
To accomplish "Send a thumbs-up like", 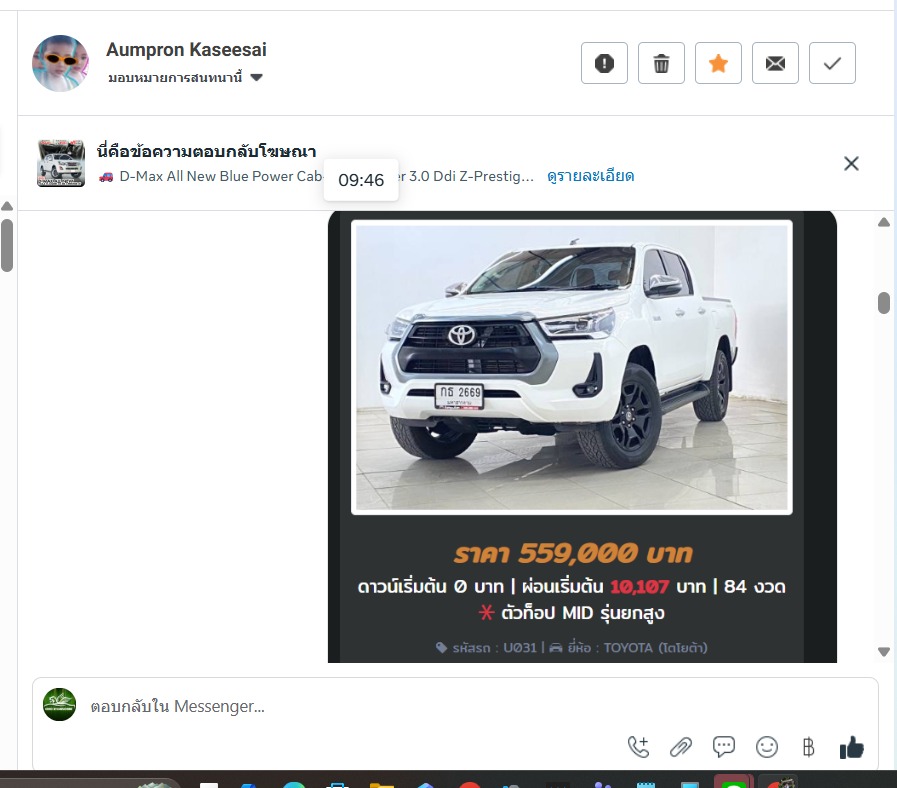I will click(x=851, y=747).
